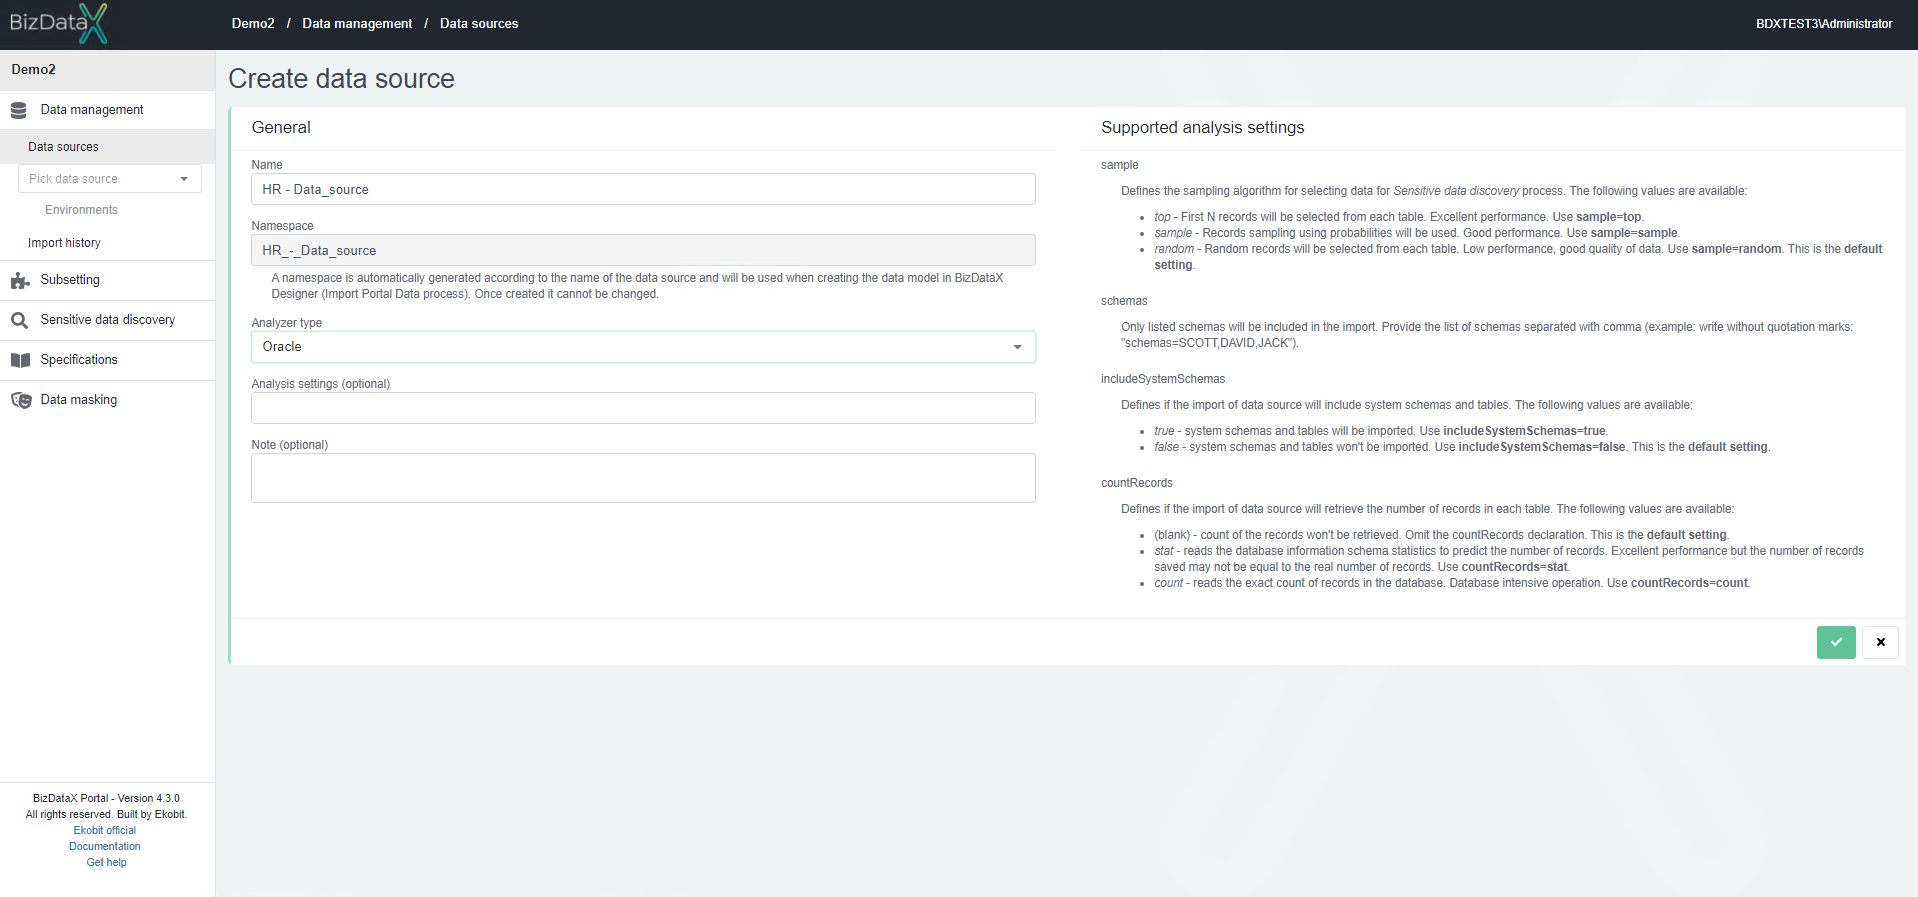
Task: Click the Namespace field
Action: 643,250
